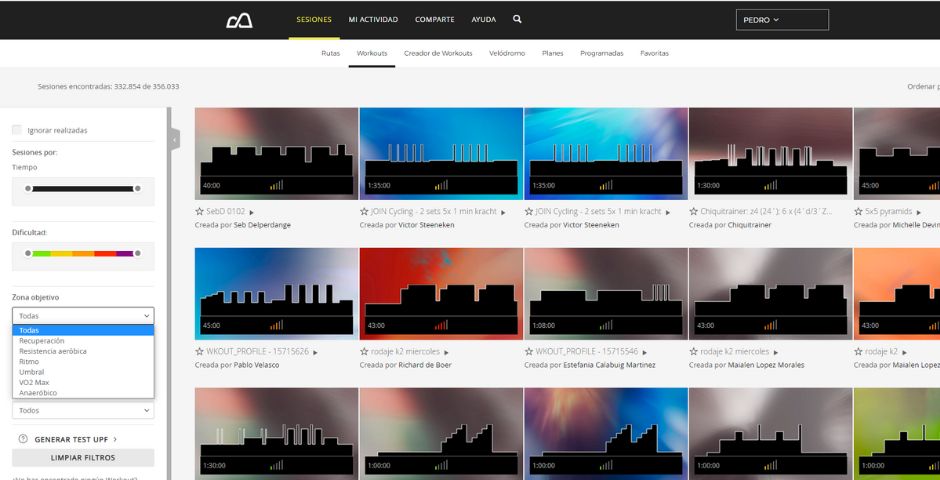The image size is (940, 480).
Task: Favorite the SebD 0102 workout star
Action: point(200,212)
